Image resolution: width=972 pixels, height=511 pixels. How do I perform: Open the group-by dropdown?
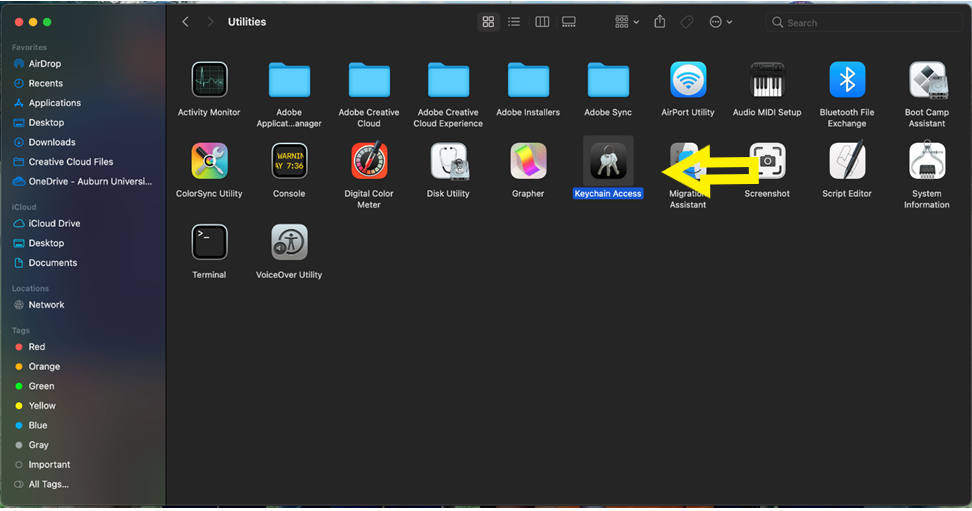tap(627, 22)
